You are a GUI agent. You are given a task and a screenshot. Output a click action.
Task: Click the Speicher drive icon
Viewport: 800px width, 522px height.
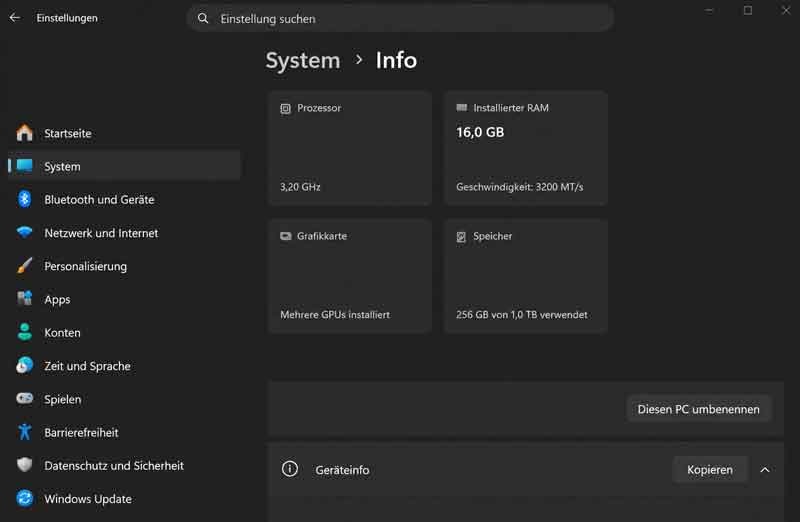click(x=461, y=236)
